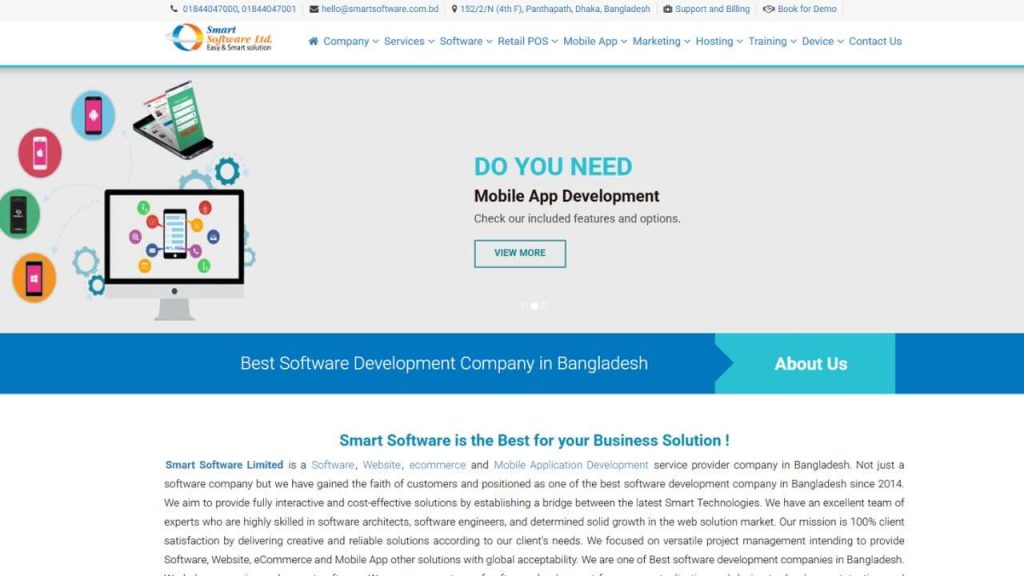Image resolution: width=1024 pixels, height=576 pixels.
Task: Open the Contact Us page
Action: coord(875,41)
